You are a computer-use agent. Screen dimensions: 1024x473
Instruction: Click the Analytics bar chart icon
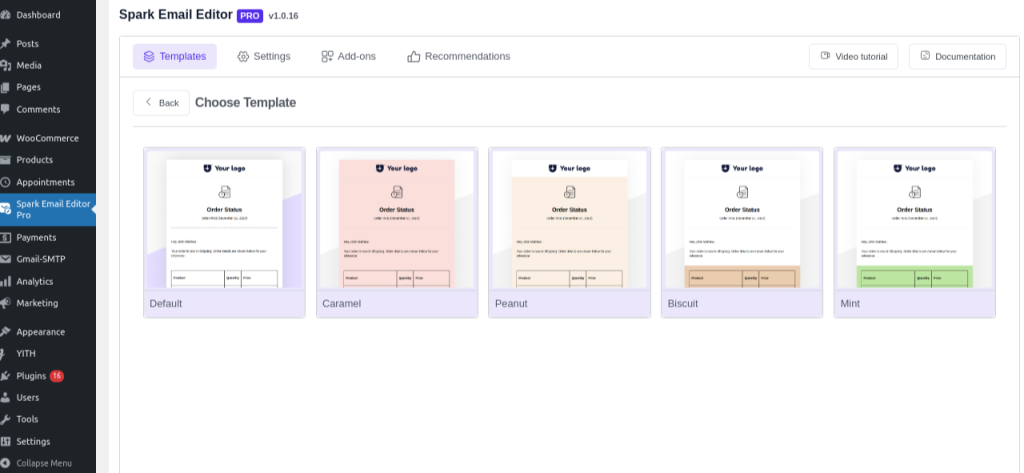point(5,282)
